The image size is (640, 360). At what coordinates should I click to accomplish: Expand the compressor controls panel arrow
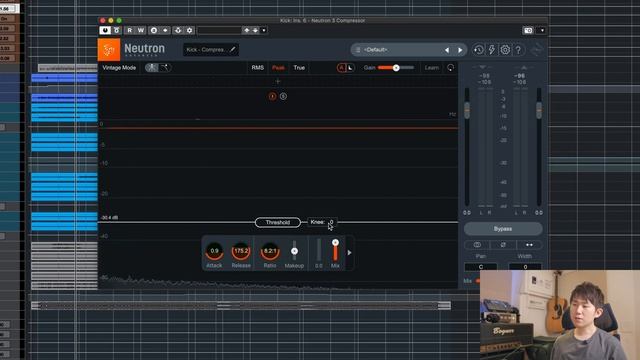pyautogui.click(x=349, y=253)
